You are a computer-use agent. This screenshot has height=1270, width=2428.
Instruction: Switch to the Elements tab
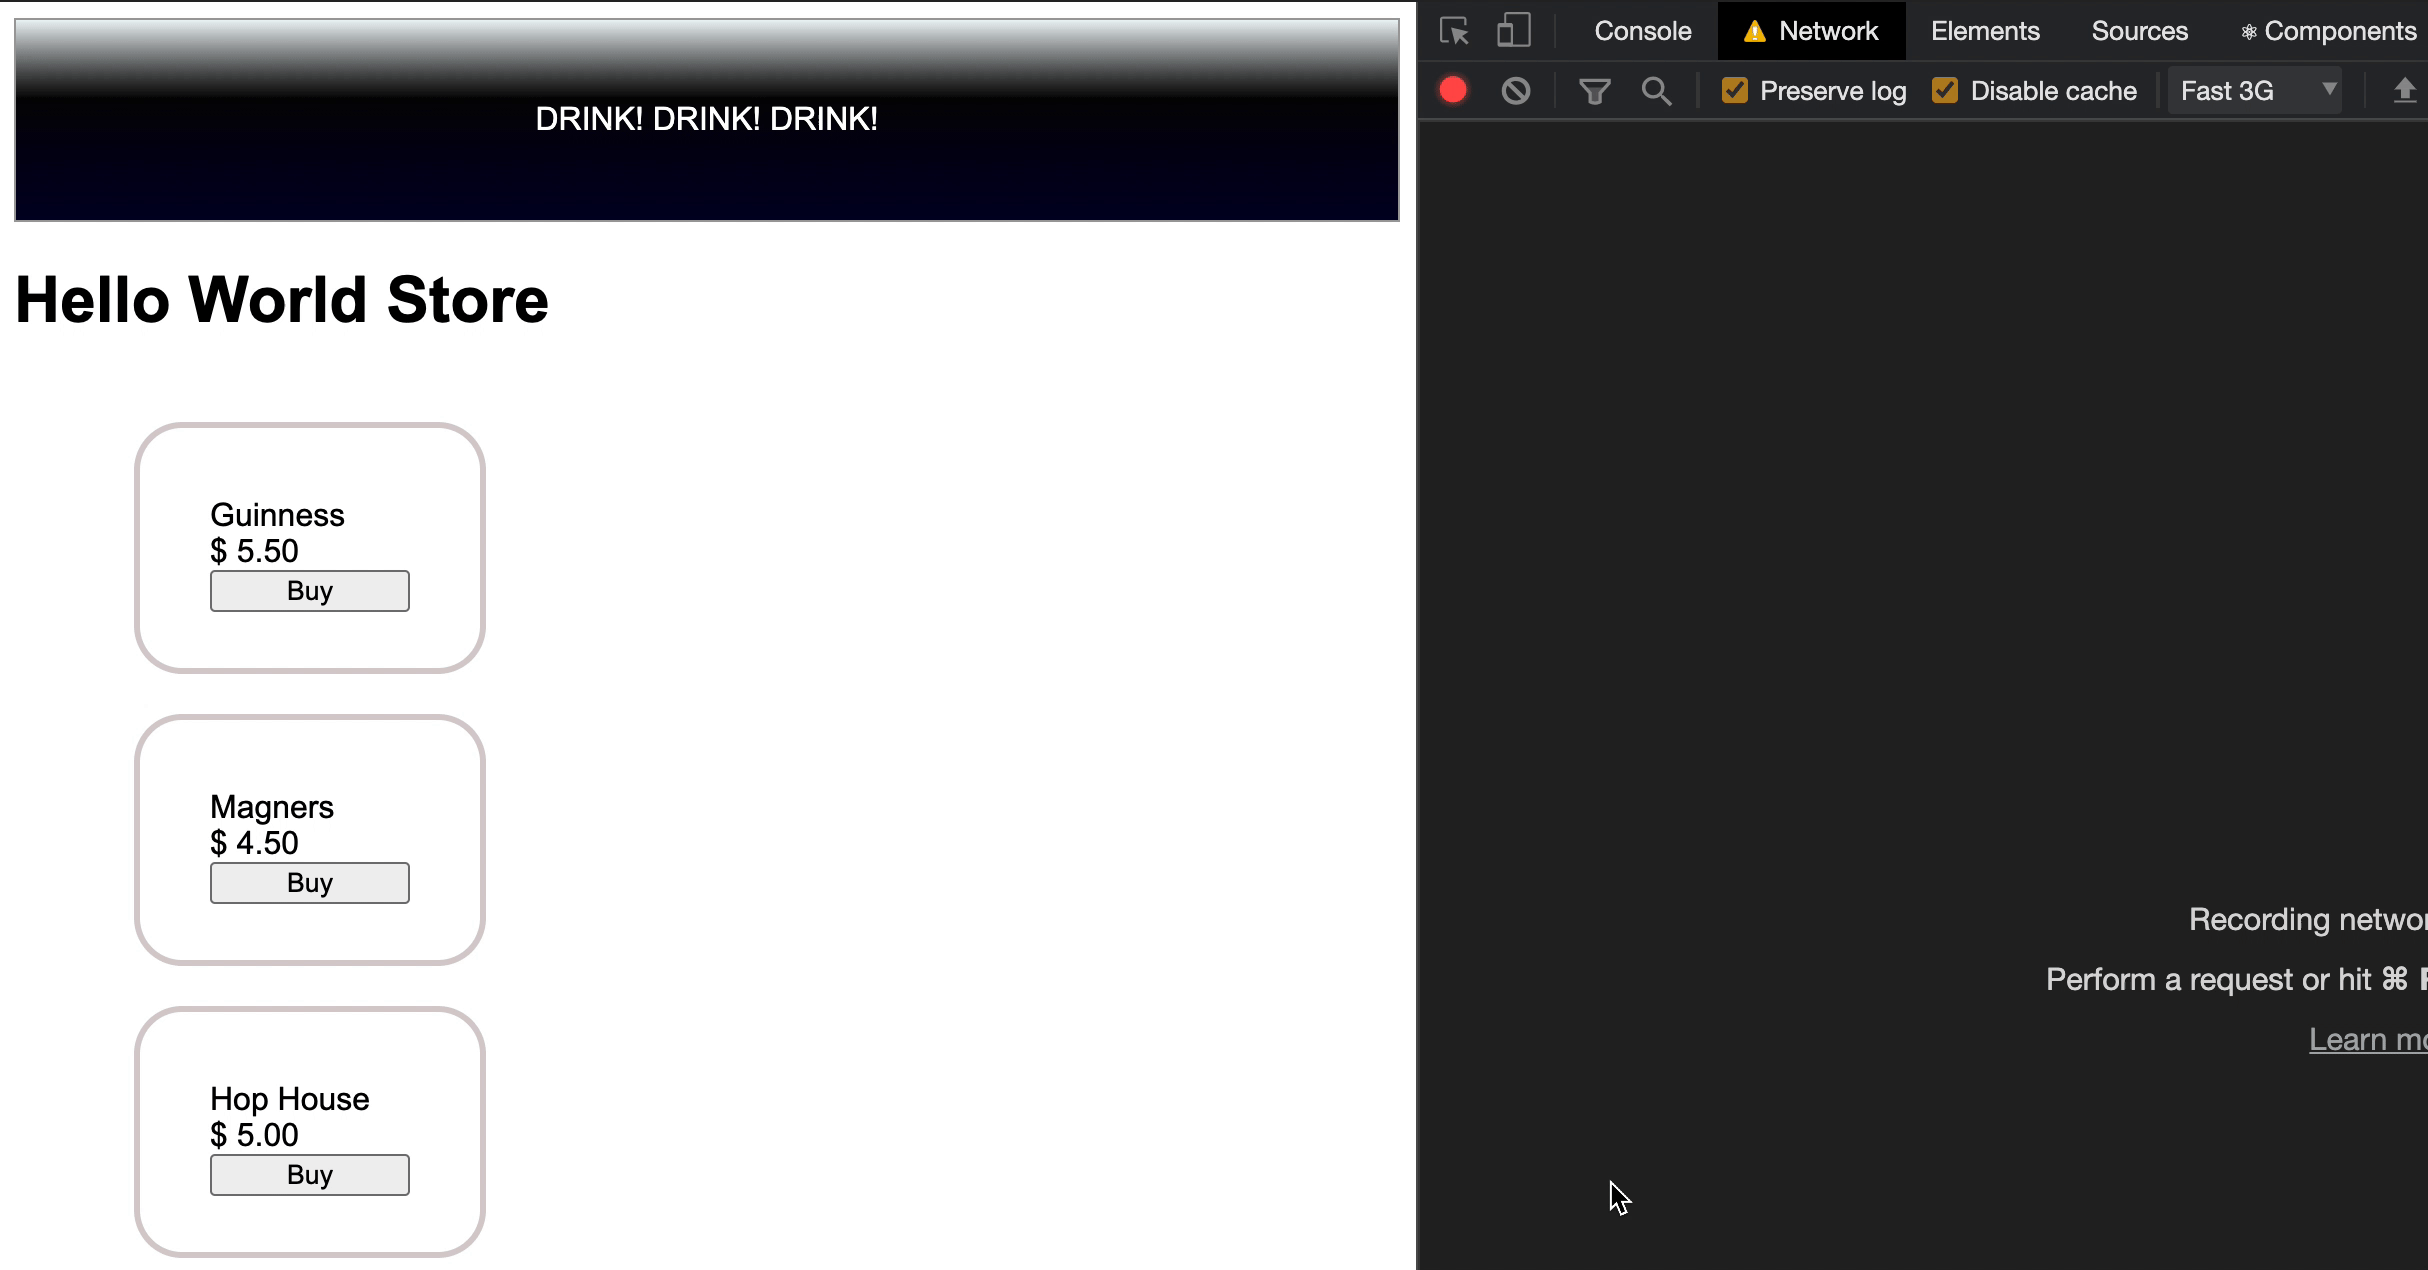pos(1984,31)
